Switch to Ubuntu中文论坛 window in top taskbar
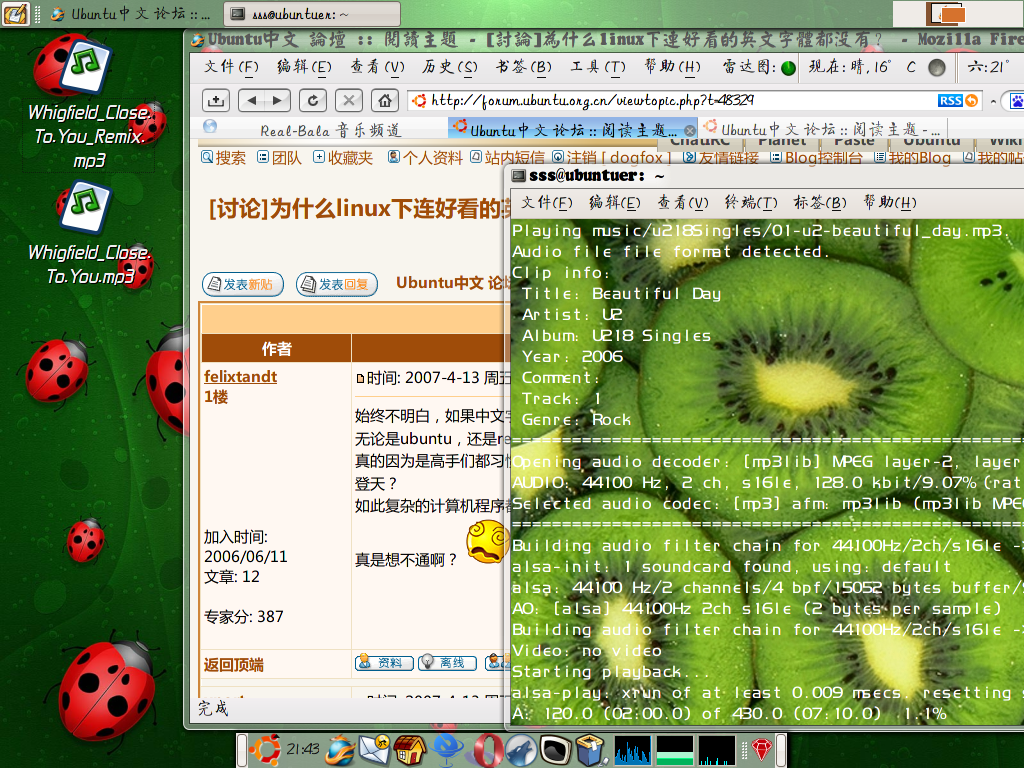Image resolution: width=1024 pixels, height=768 pixels. (x=131, y=14)
